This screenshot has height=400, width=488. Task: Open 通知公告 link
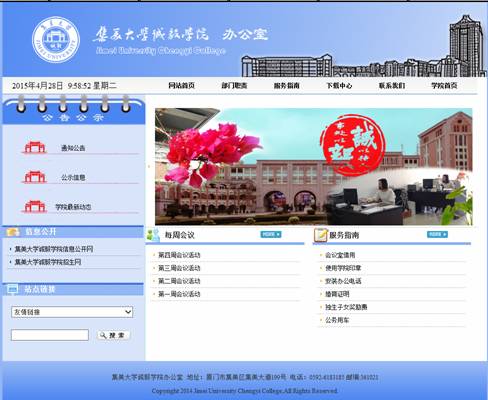coord(73,148)
